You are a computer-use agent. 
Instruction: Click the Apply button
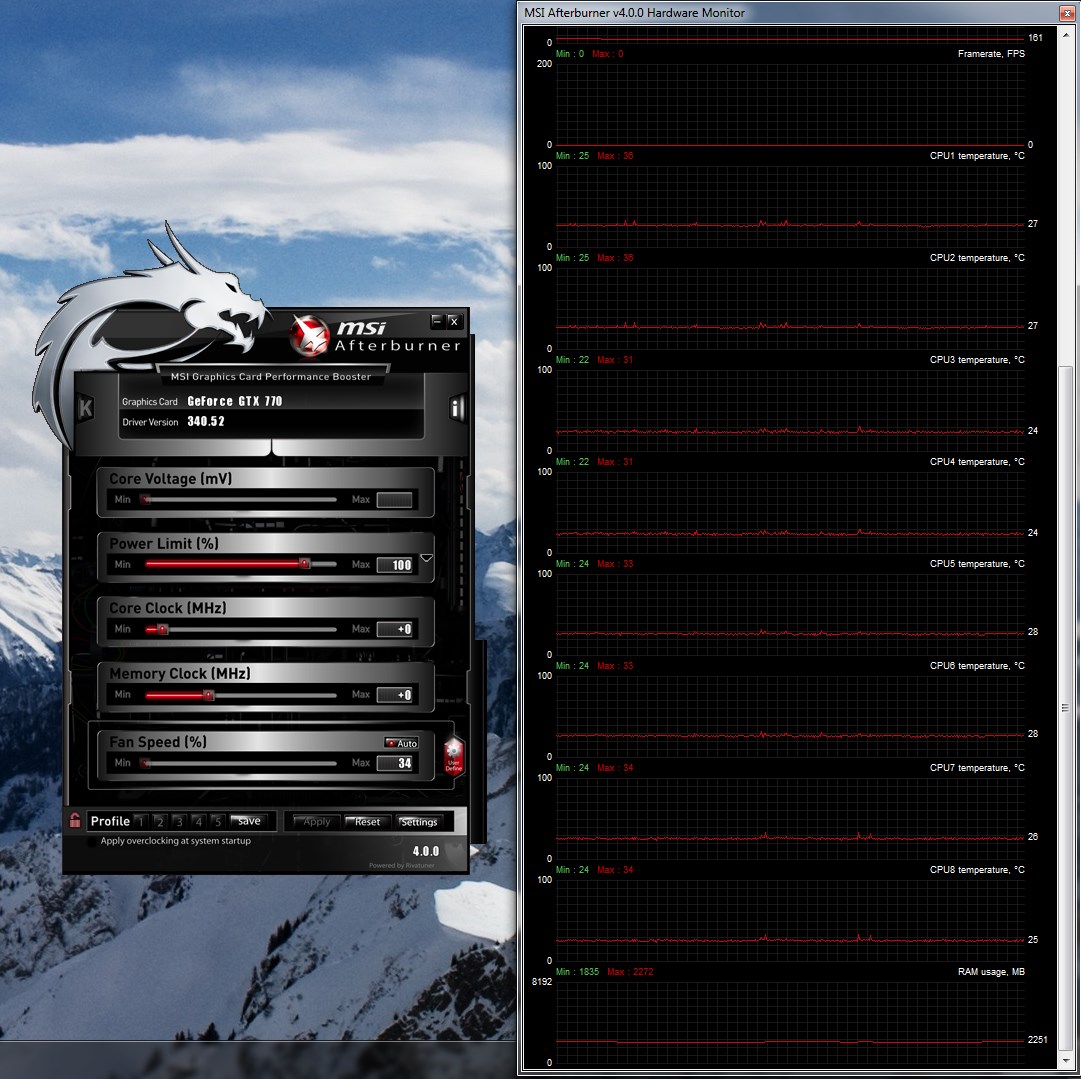tap(316, 822)
